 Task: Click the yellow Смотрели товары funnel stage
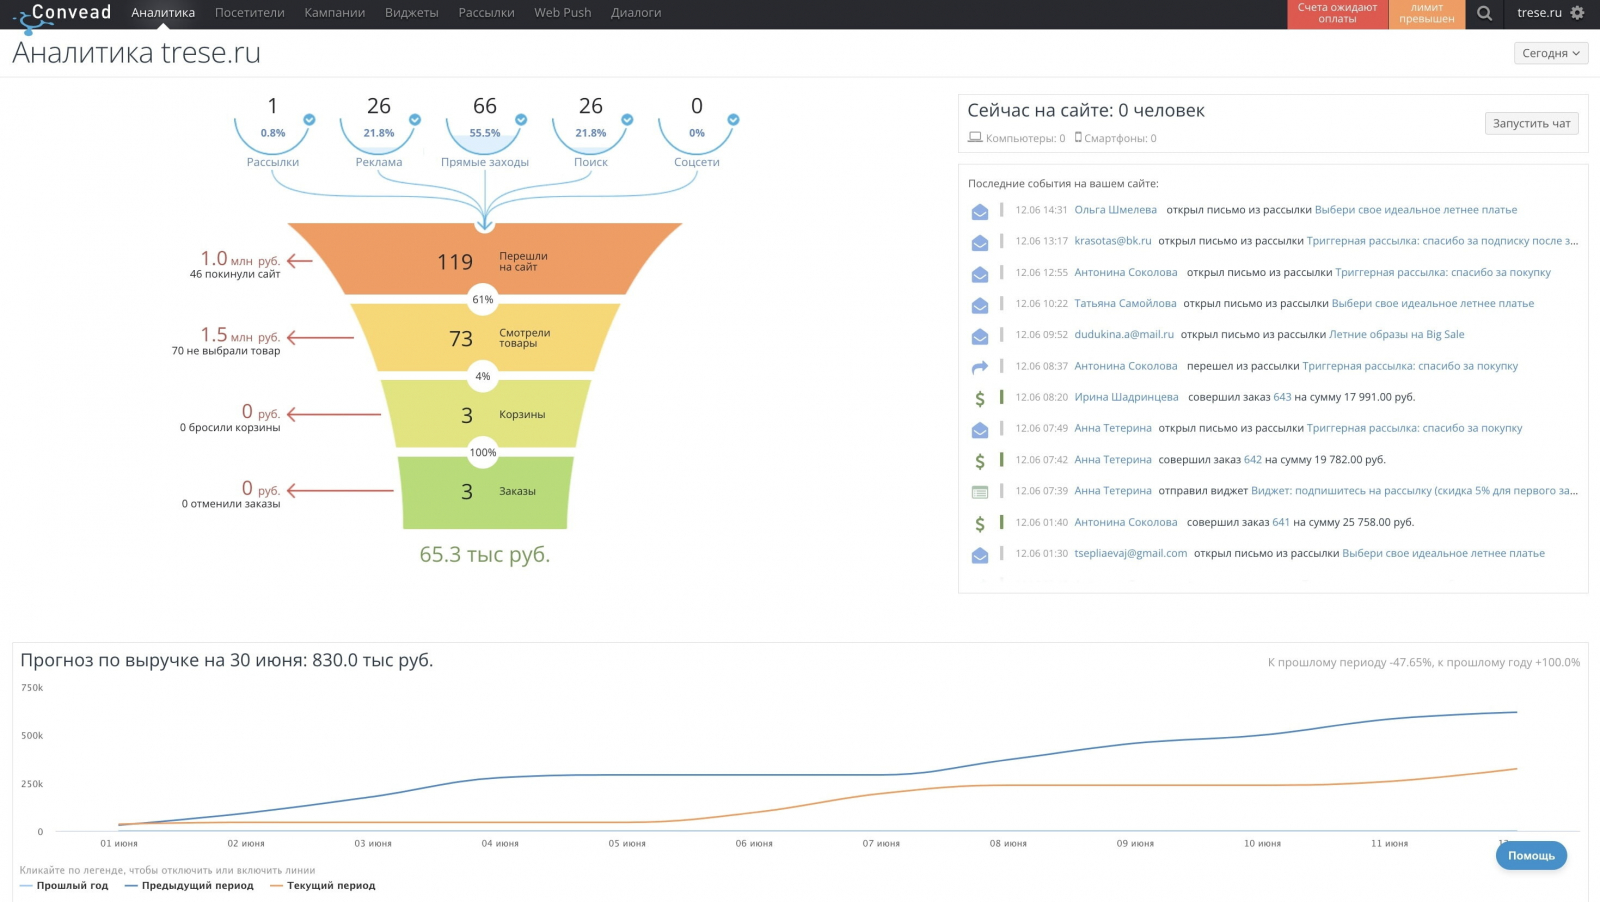(485, 338)
